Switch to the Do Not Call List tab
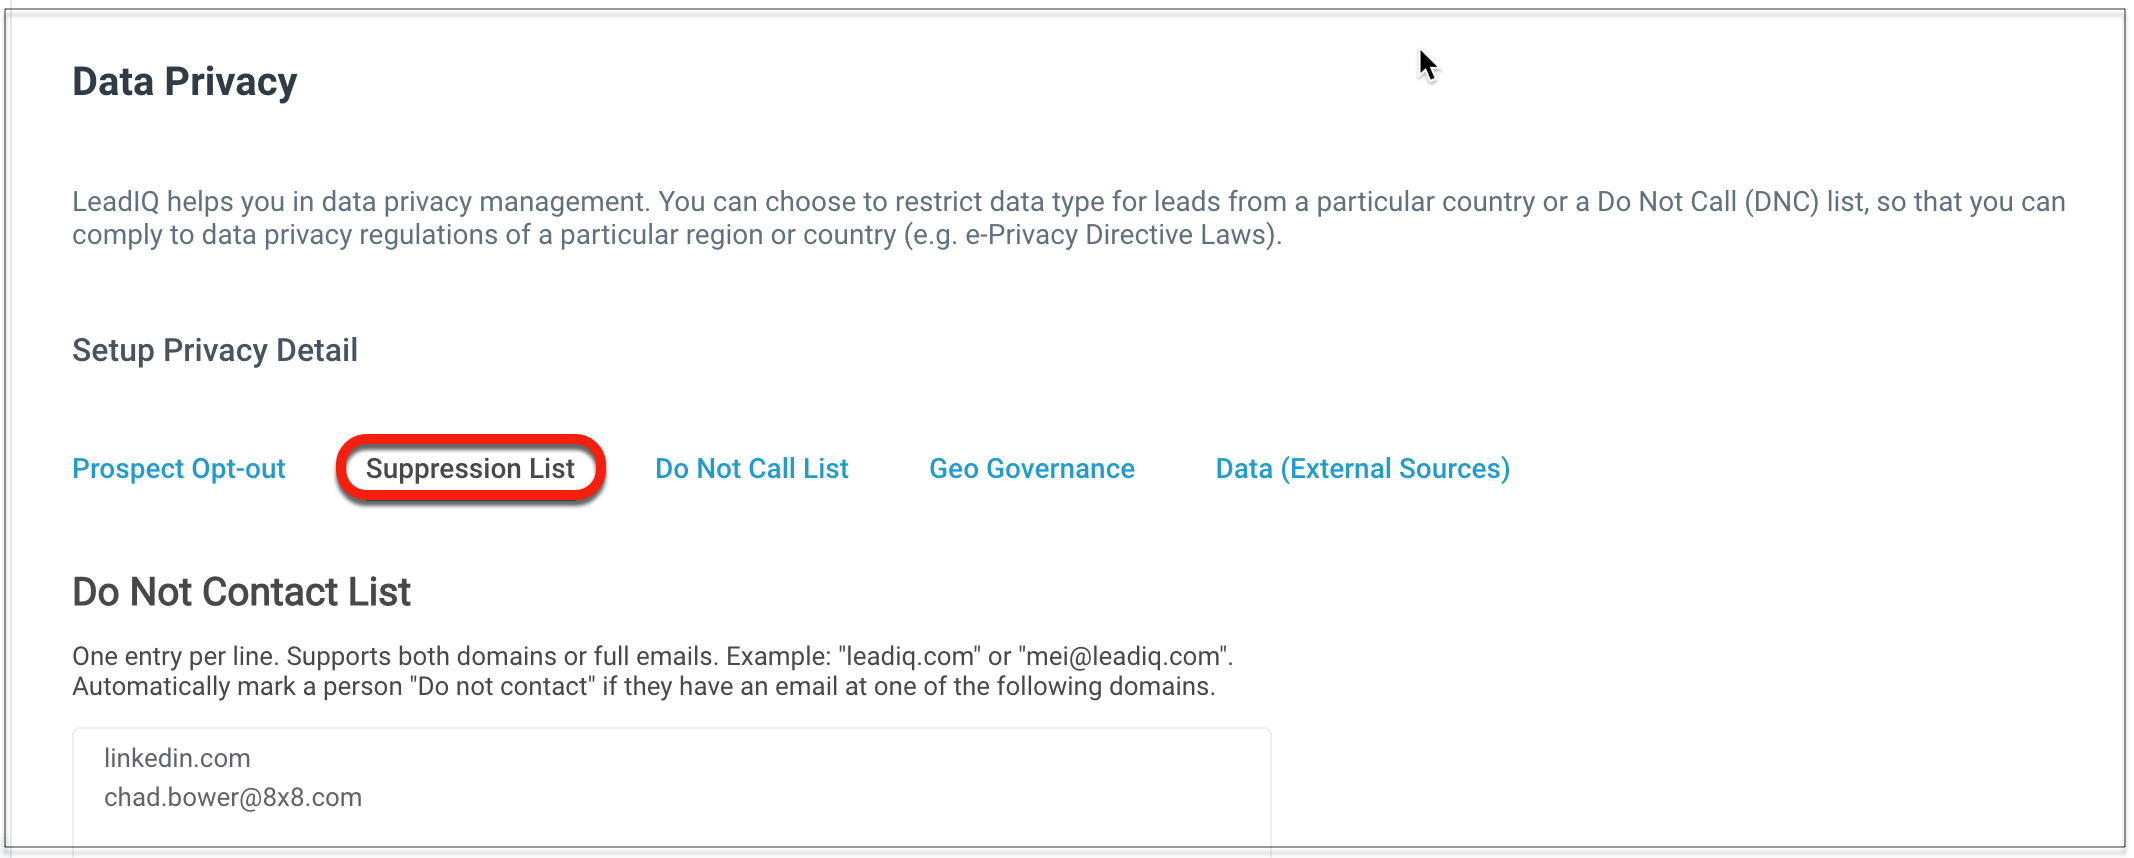The width and height of the screenshot is (2134, 858). point(751,469)
